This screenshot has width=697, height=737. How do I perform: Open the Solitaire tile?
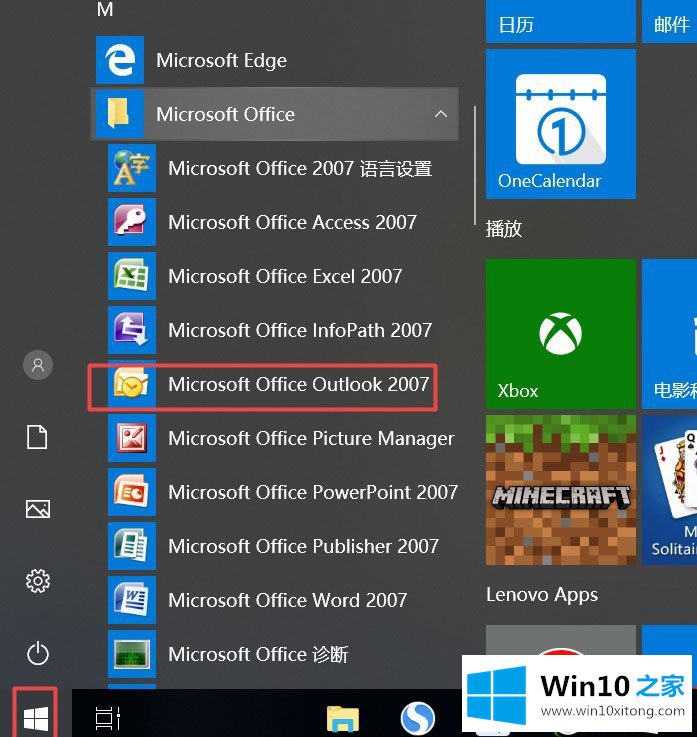coord(669,490)
